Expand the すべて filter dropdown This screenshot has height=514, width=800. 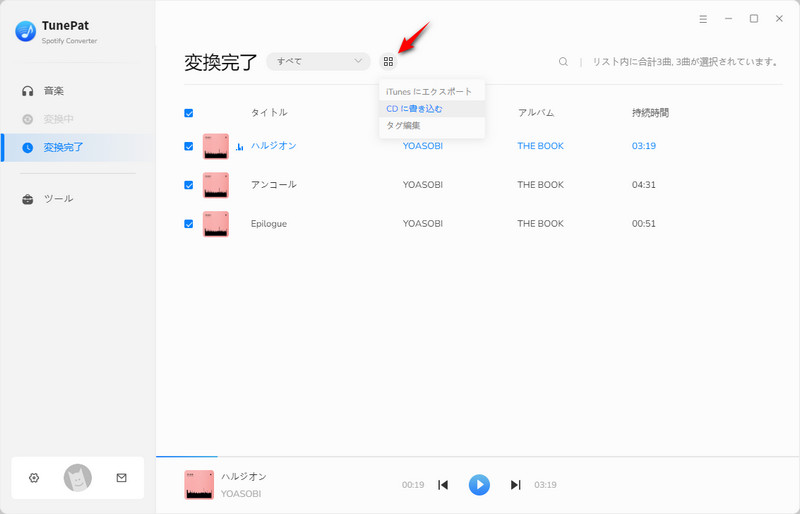(x=318, y=61)
